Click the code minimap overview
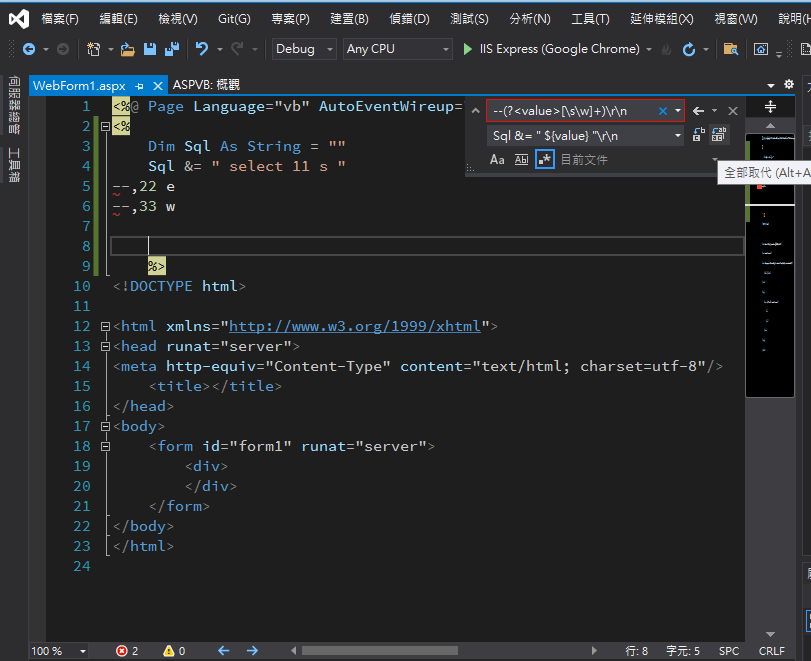Viewport: 811px width, 661px height. click(x=770, y=265)
